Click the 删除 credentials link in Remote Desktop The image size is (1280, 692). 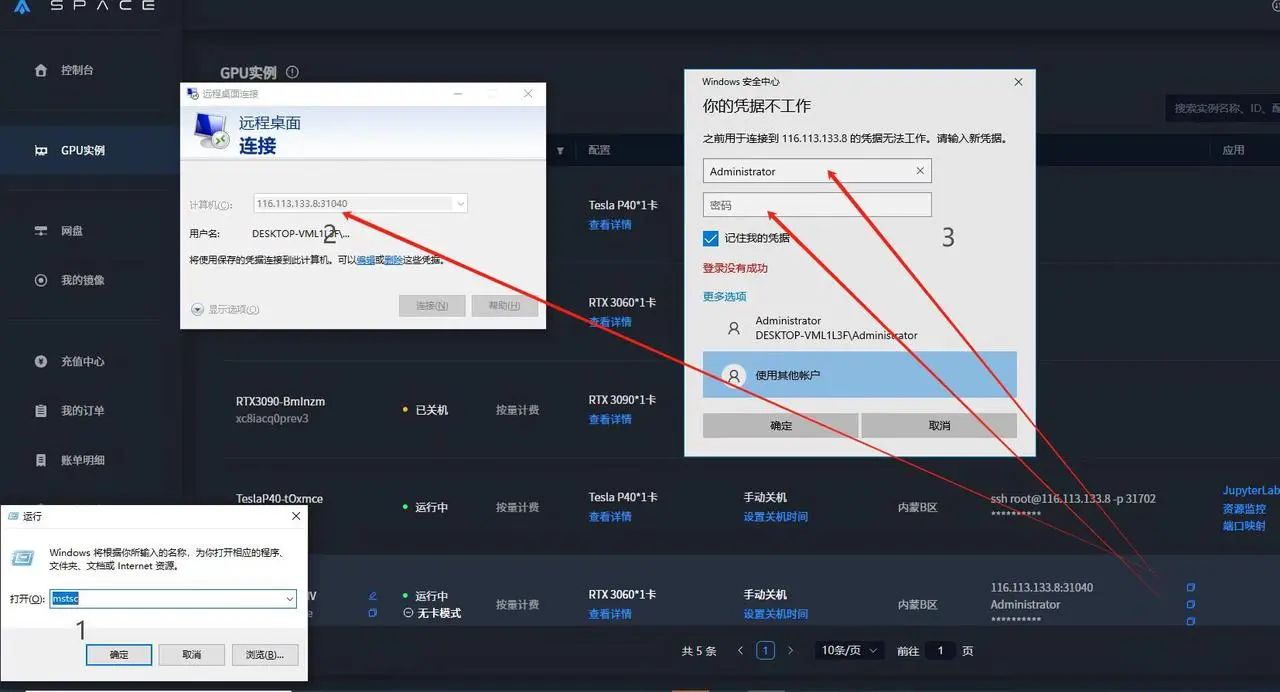[393, 260]
